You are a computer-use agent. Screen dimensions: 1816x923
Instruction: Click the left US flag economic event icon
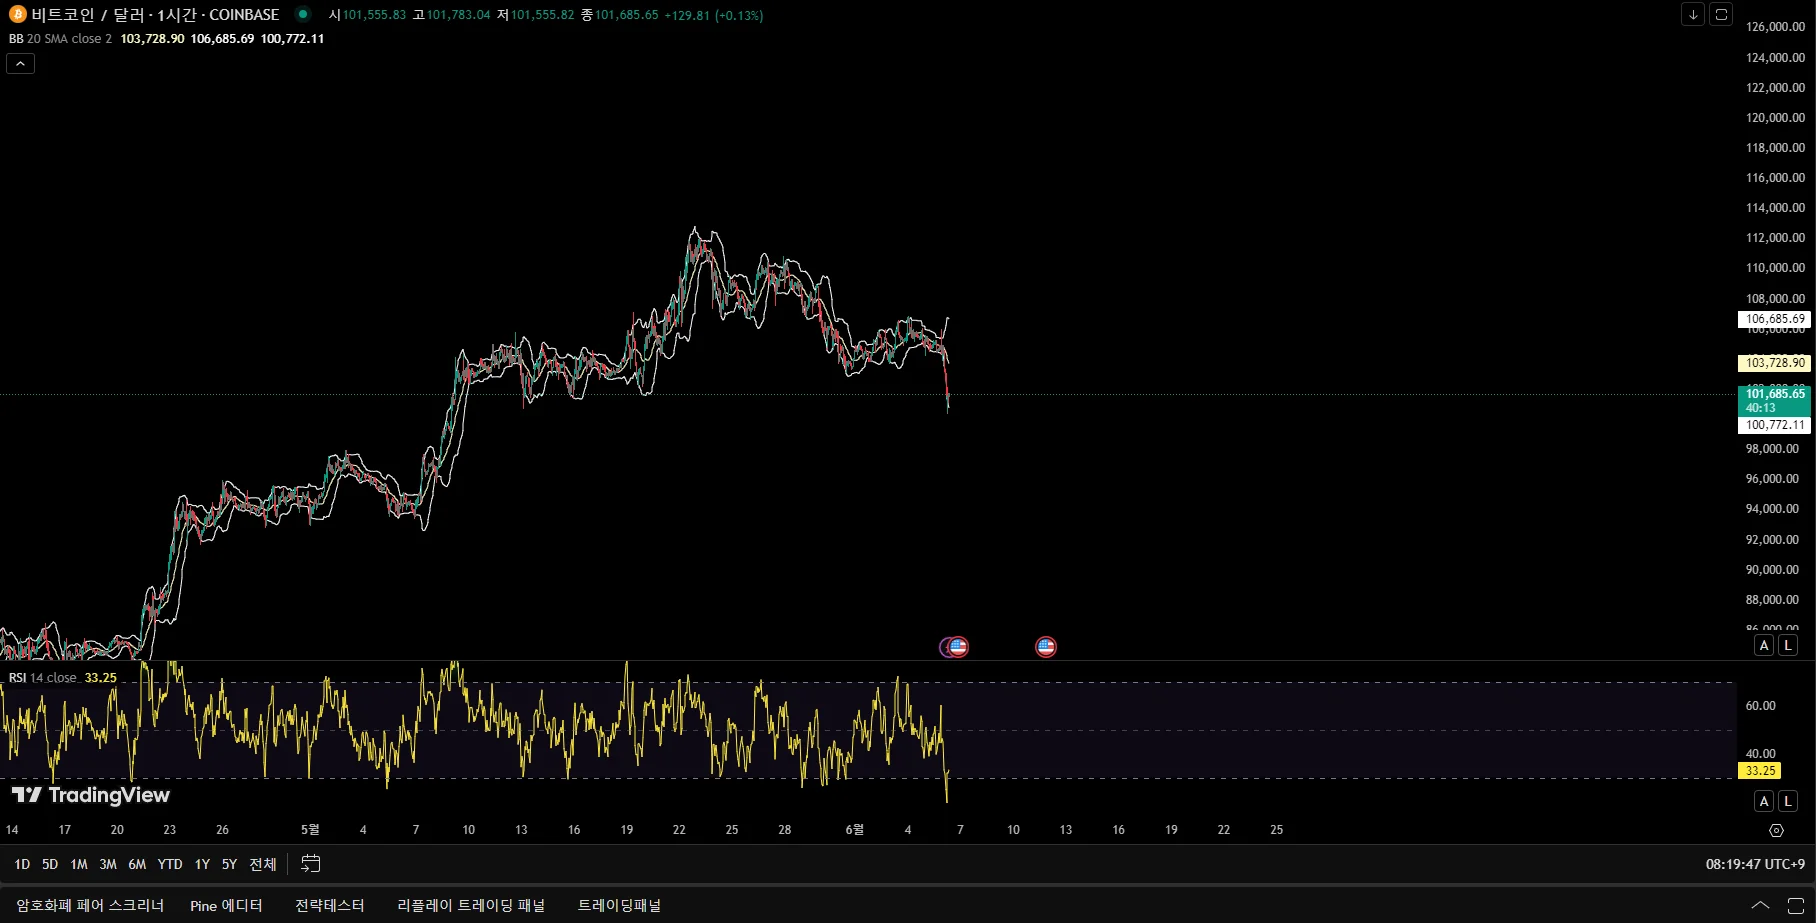pos(956,647)
